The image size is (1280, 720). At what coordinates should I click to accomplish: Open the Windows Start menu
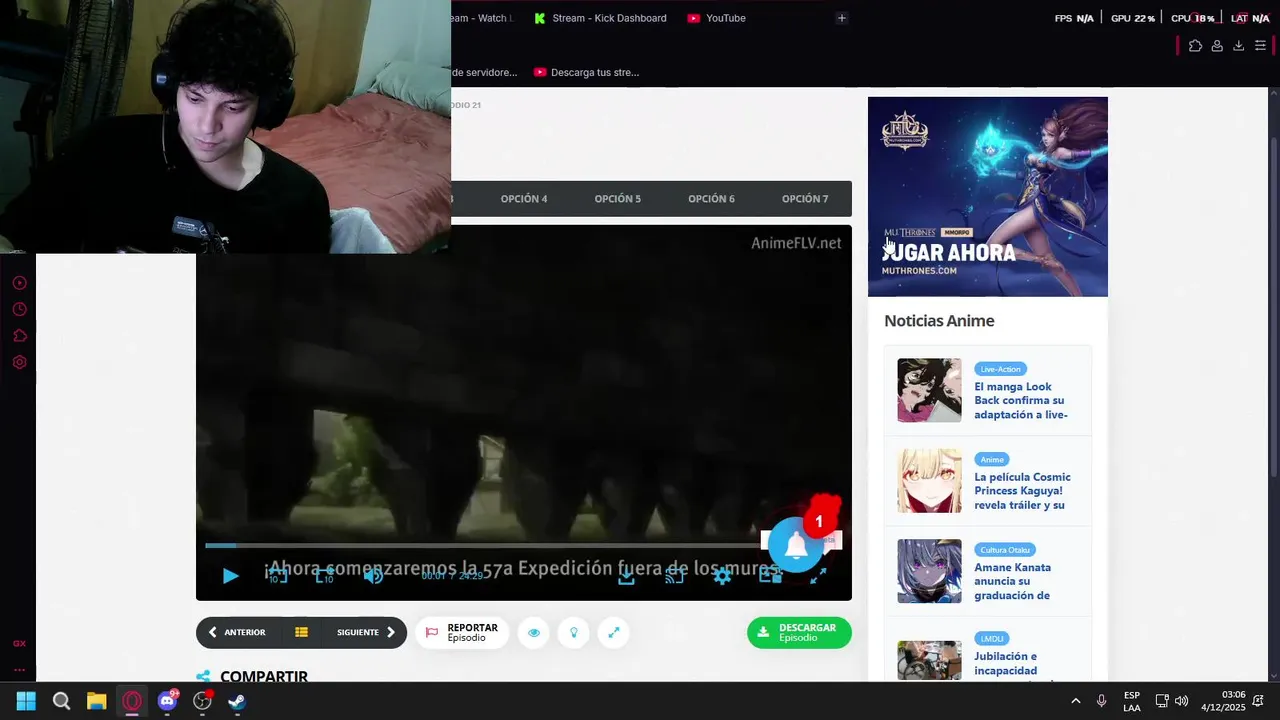point(26,701)
